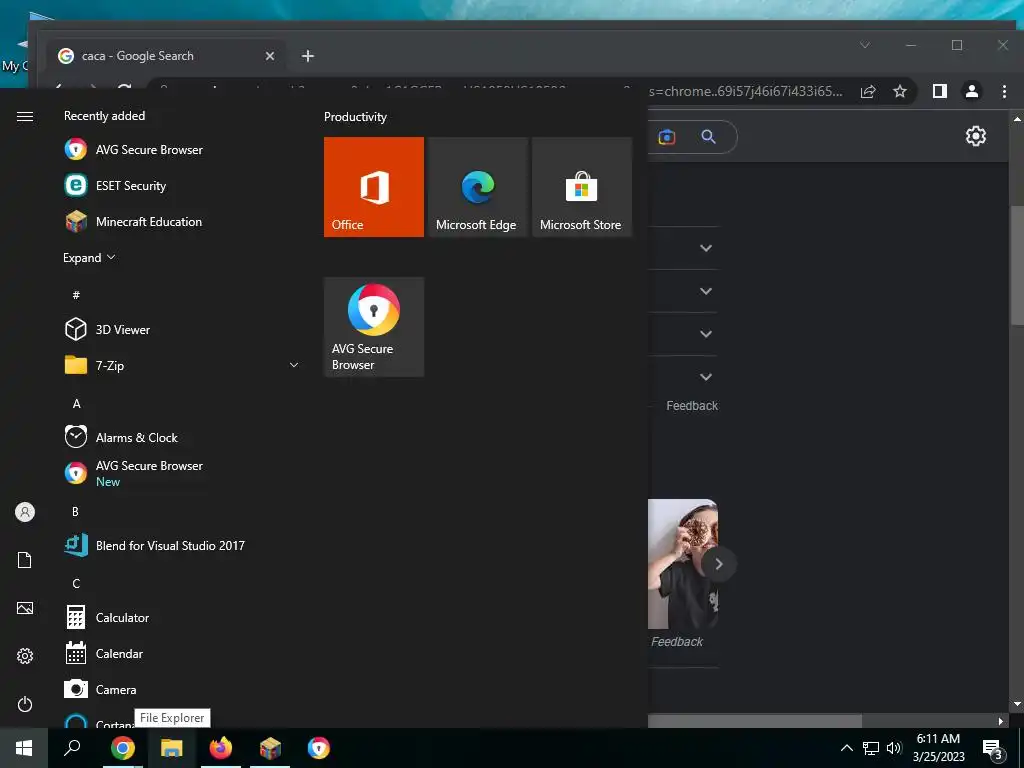Open Calendar app
This screenshot has height=768, width=1024.
click(x=181, y=654)
